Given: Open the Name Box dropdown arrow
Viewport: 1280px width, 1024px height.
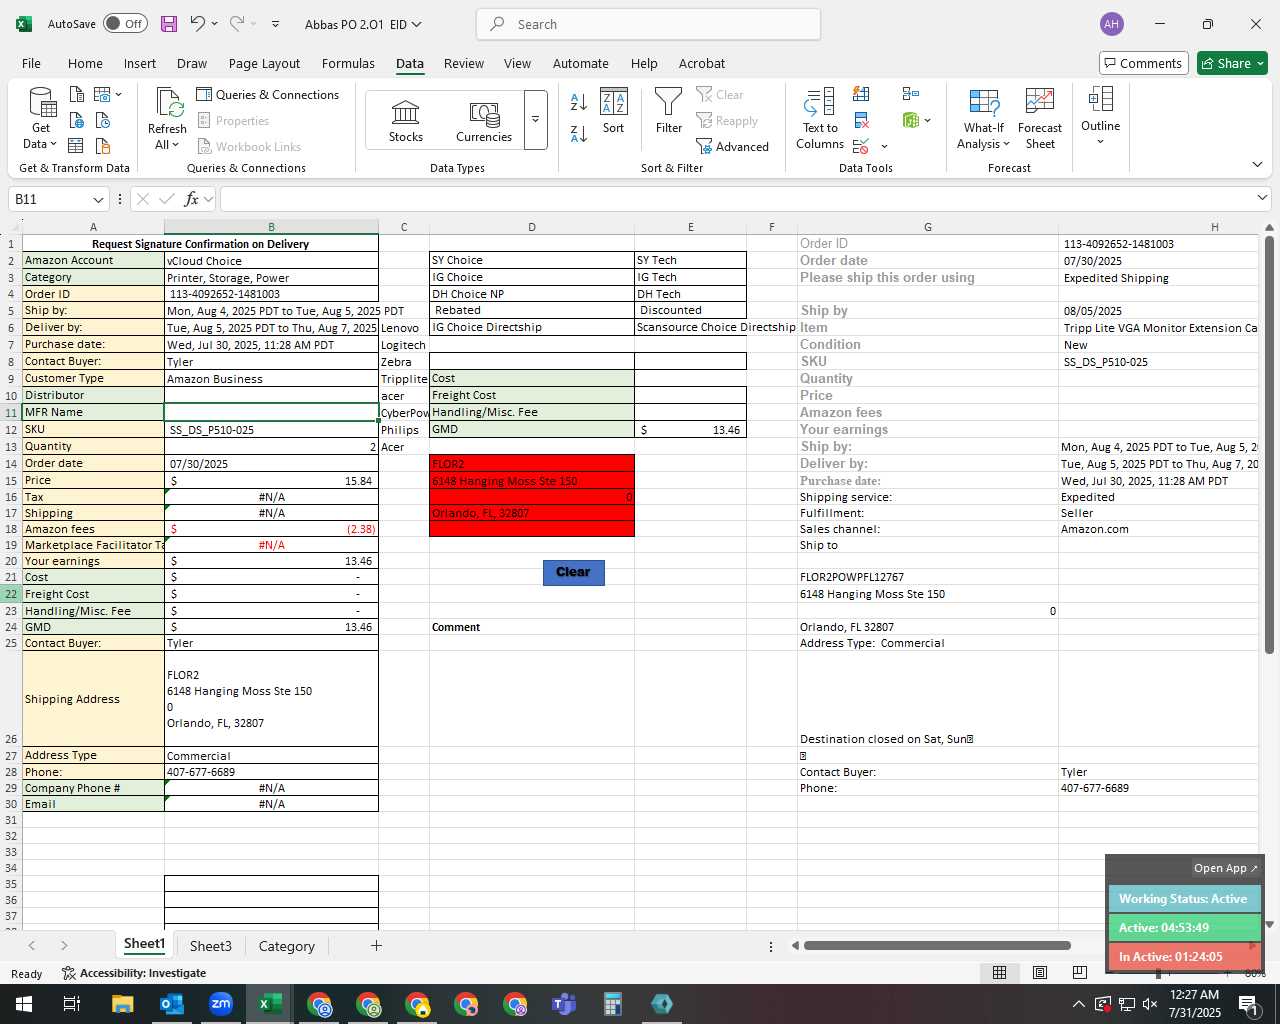Looking at the screenshot, I should pyautogui.click(x=98, y=199).
